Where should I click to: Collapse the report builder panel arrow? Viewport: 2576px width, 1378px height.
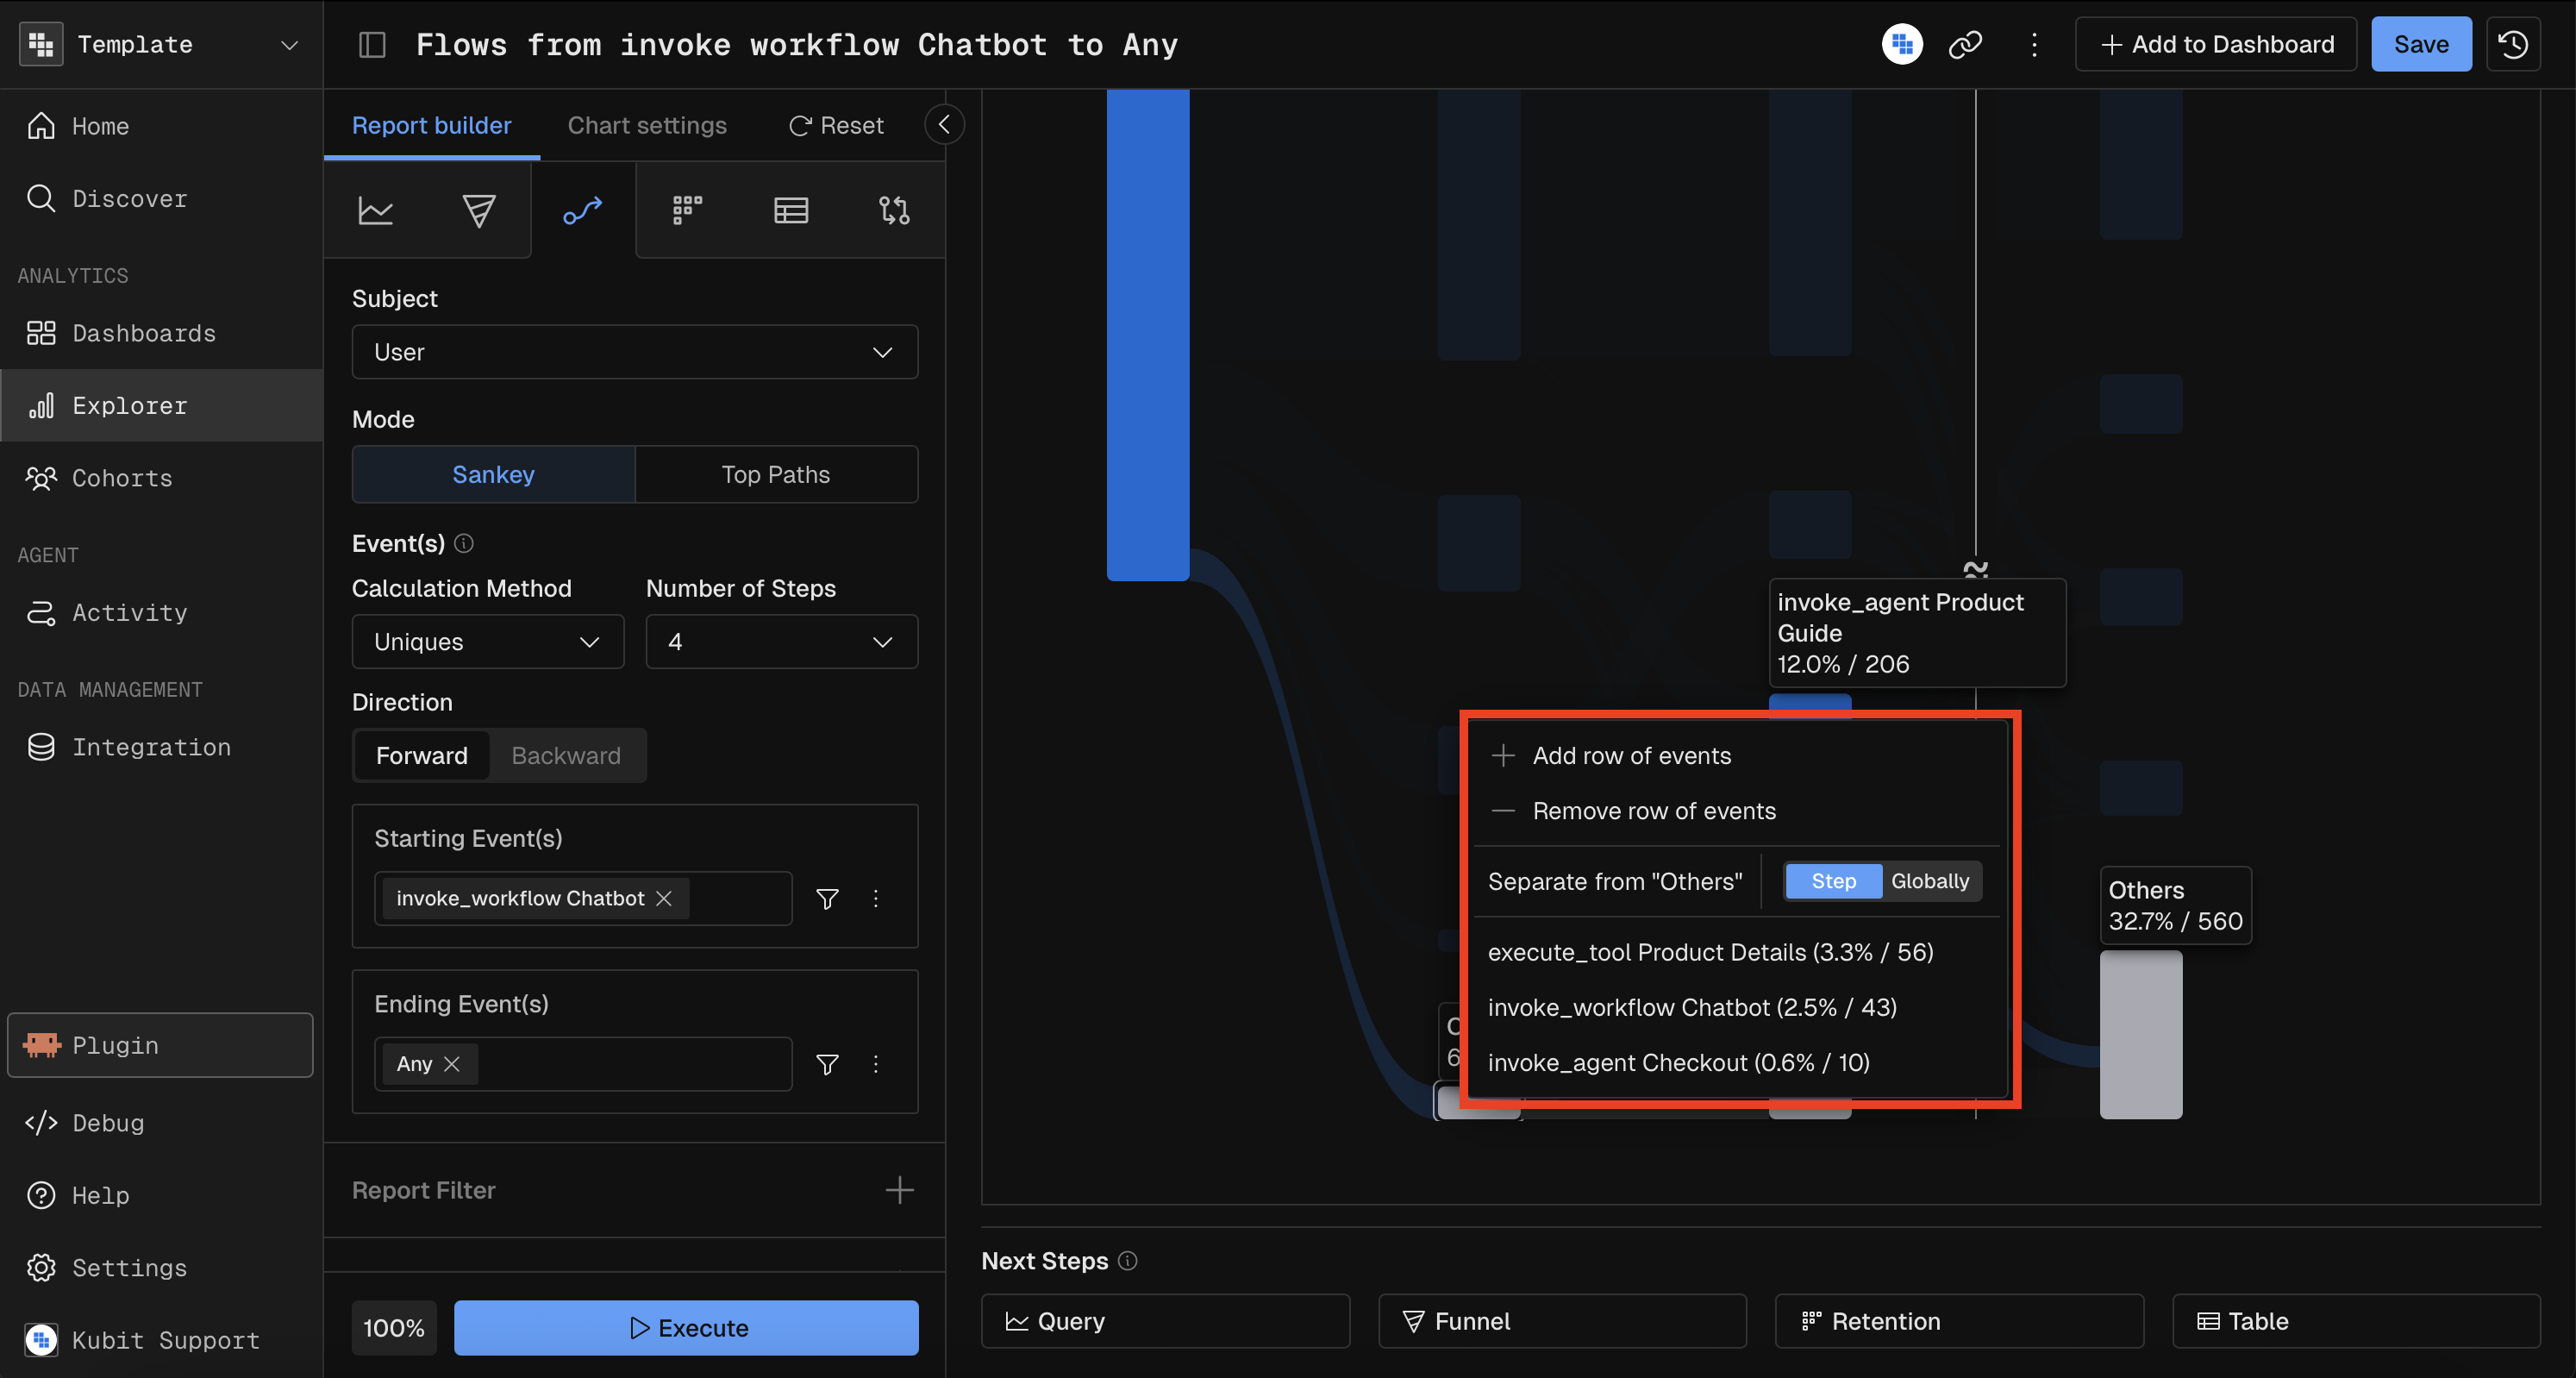[x=944, y=124]
